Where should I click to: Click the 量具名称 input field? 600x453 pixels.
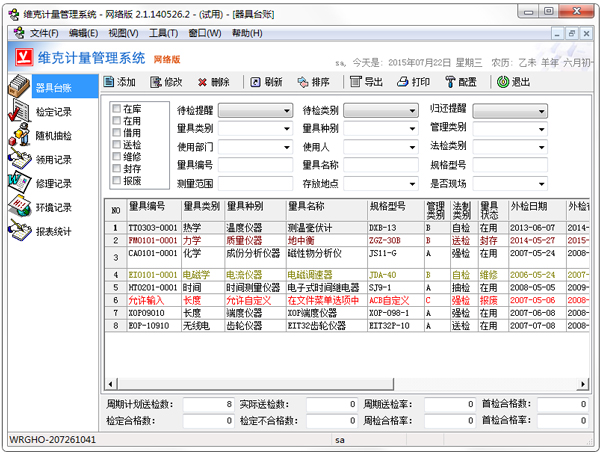coord(381,165)
